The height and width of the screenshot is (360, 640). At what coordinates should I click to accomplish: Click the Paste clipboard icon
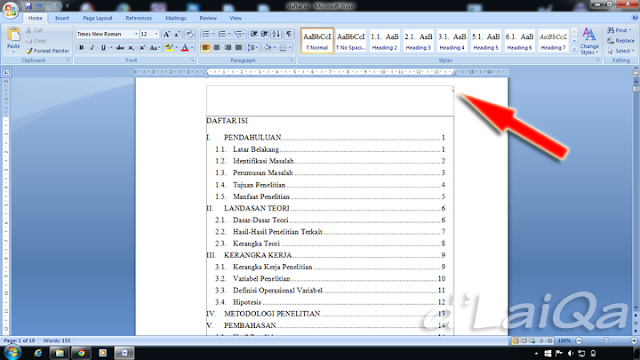13,35
